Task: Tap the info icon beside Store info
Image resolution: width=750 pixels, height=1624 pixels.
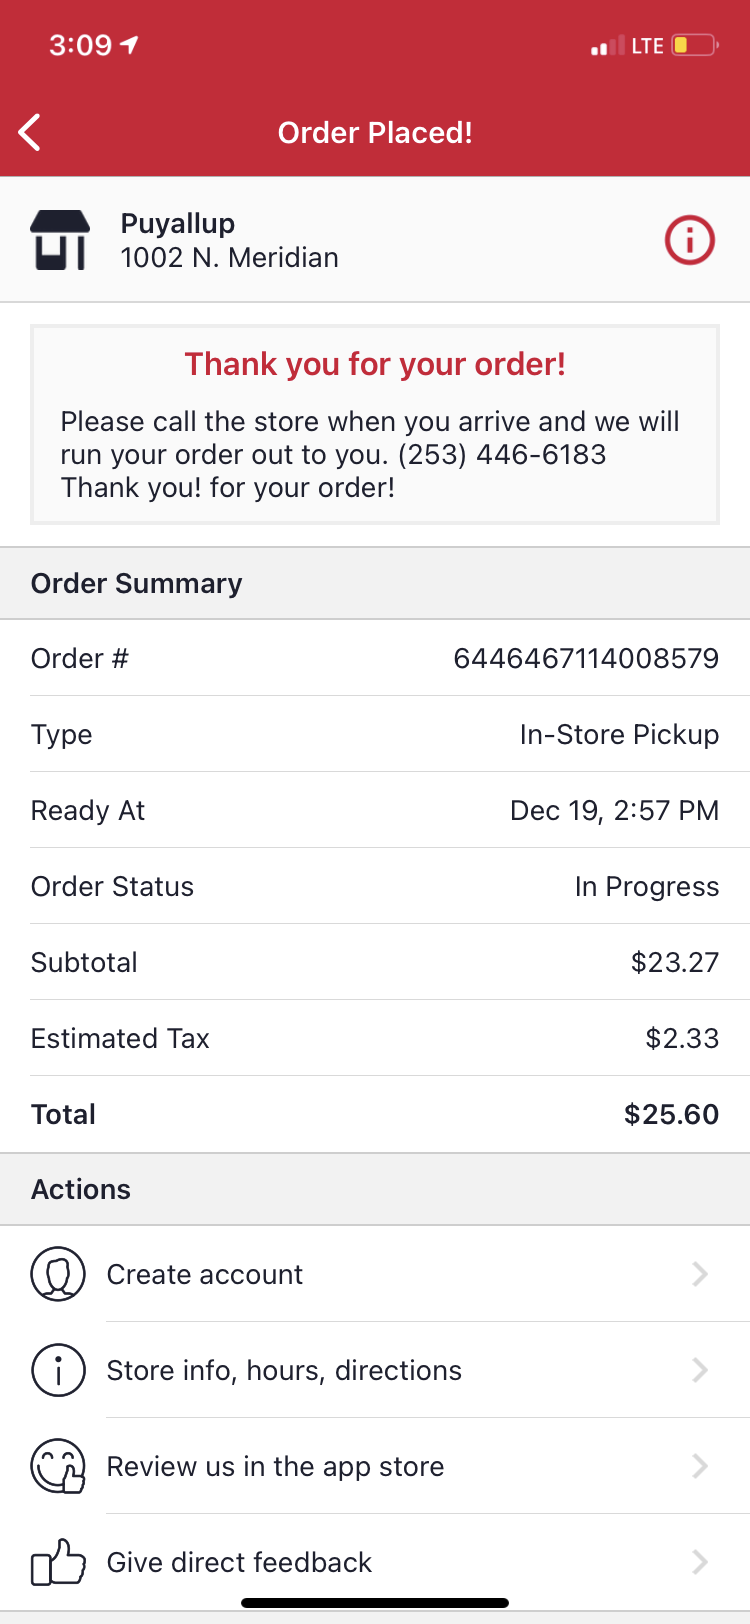Action: (x=58, y=1370)
